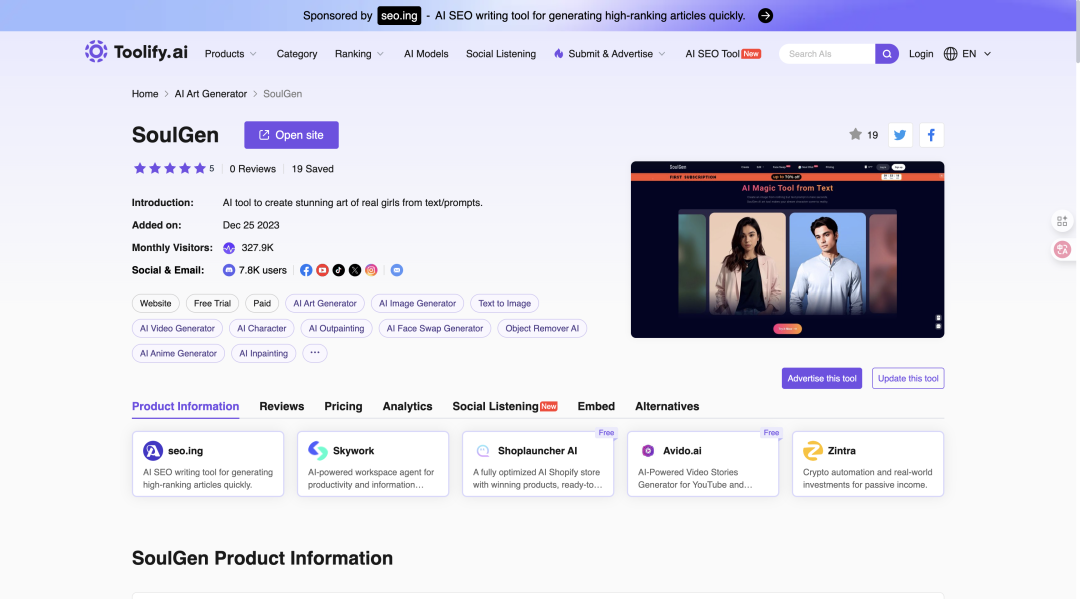1080x599 pixels.
Task: Click the seo.ing card logo icon
Action: [153, 450]
